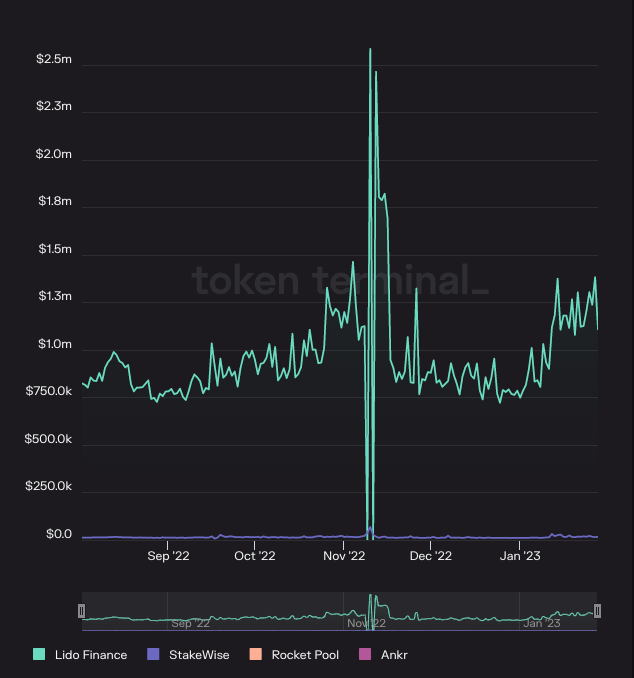This screenshot has height=678, width=634.
Task: Toggle the Rocket Pool legend swatch
Action: [256, 654]
